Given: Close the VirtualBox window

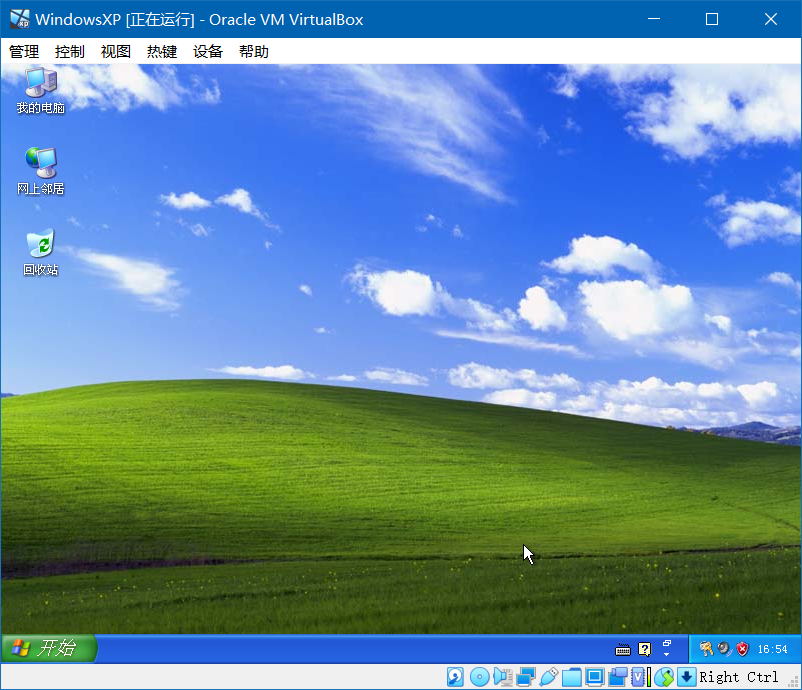Looking at the screenshot, I should pos(771,19).
